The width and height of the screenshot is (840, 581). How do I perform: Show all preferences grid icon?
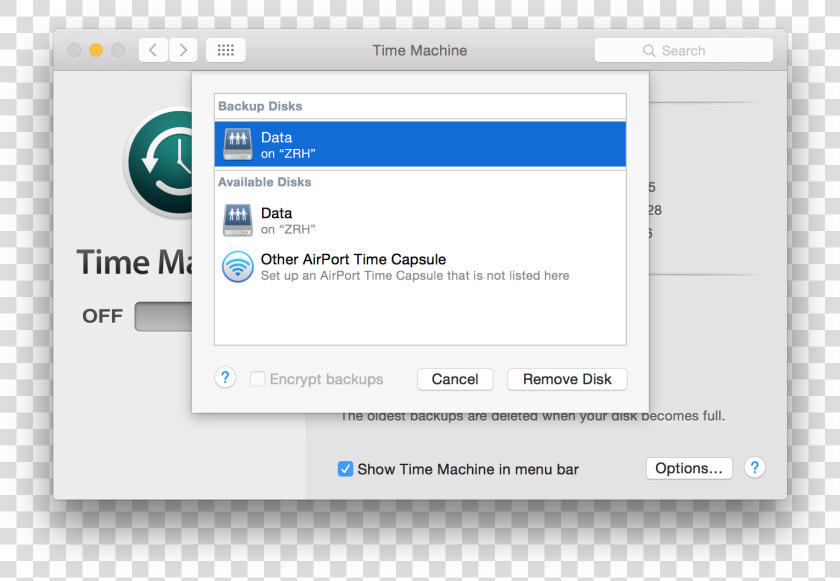coord(226,50)
